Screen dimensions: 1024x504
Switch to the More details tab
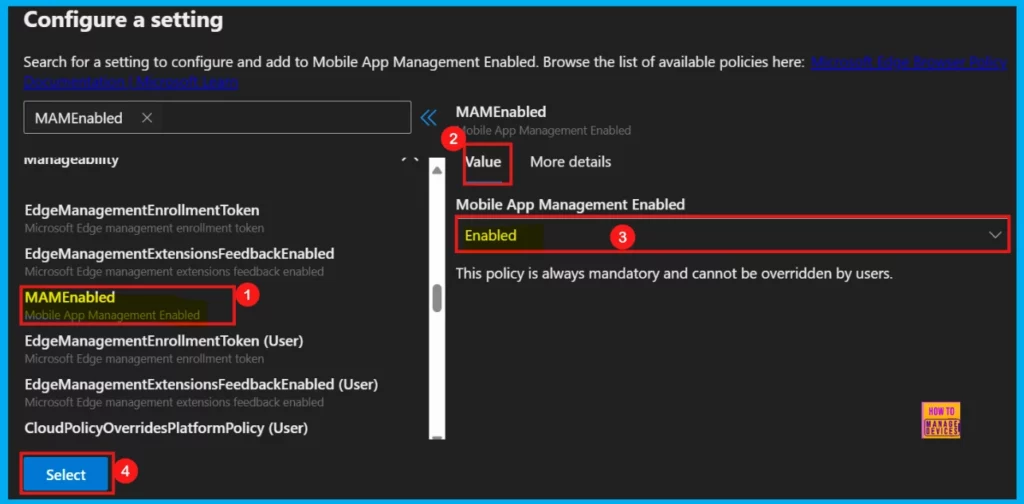click(x=570, y=162)
